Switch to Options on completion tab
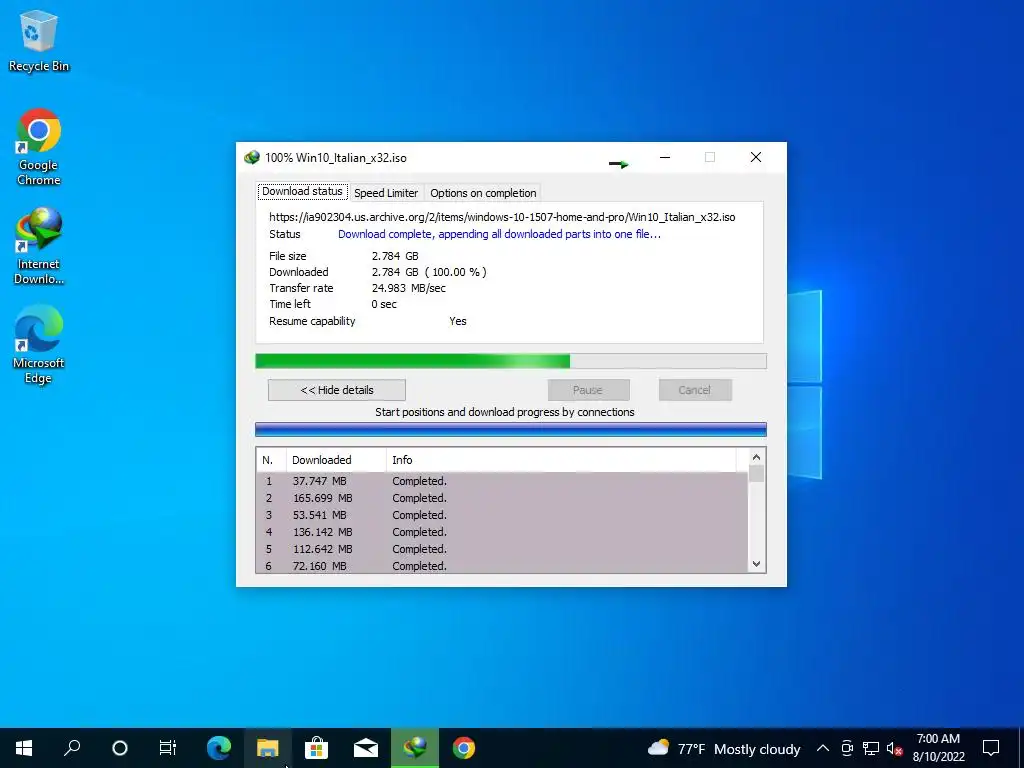The width and height of the screenshot is (1024, 768). (x=483, y=193)
